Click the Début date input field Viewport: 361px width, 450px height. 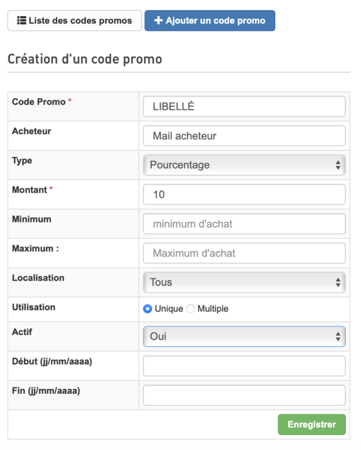[x=244, y=366]
